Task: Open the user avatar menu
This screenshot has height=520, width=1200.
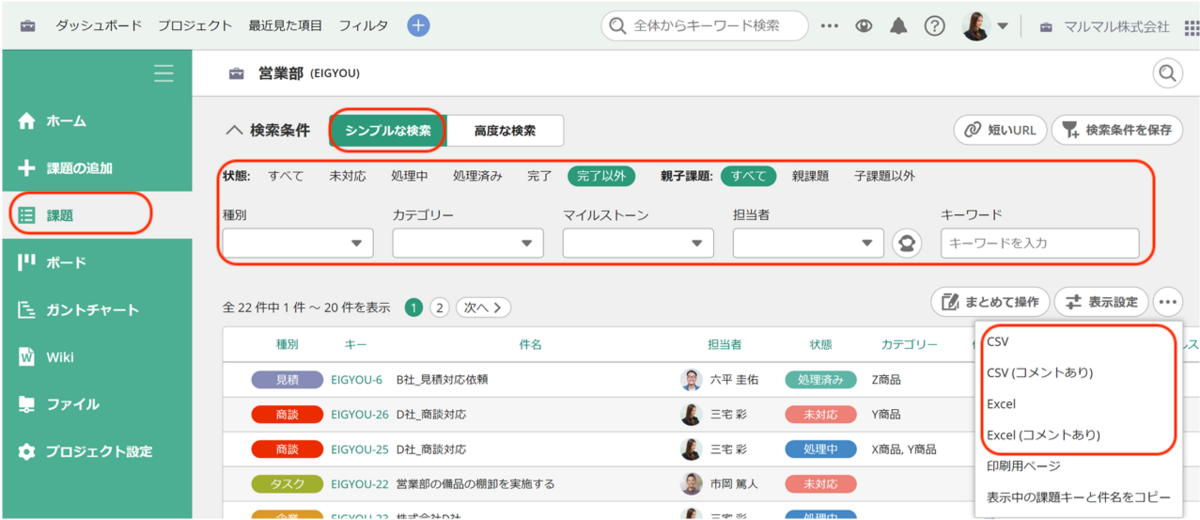Action: (x=984, y=26)
